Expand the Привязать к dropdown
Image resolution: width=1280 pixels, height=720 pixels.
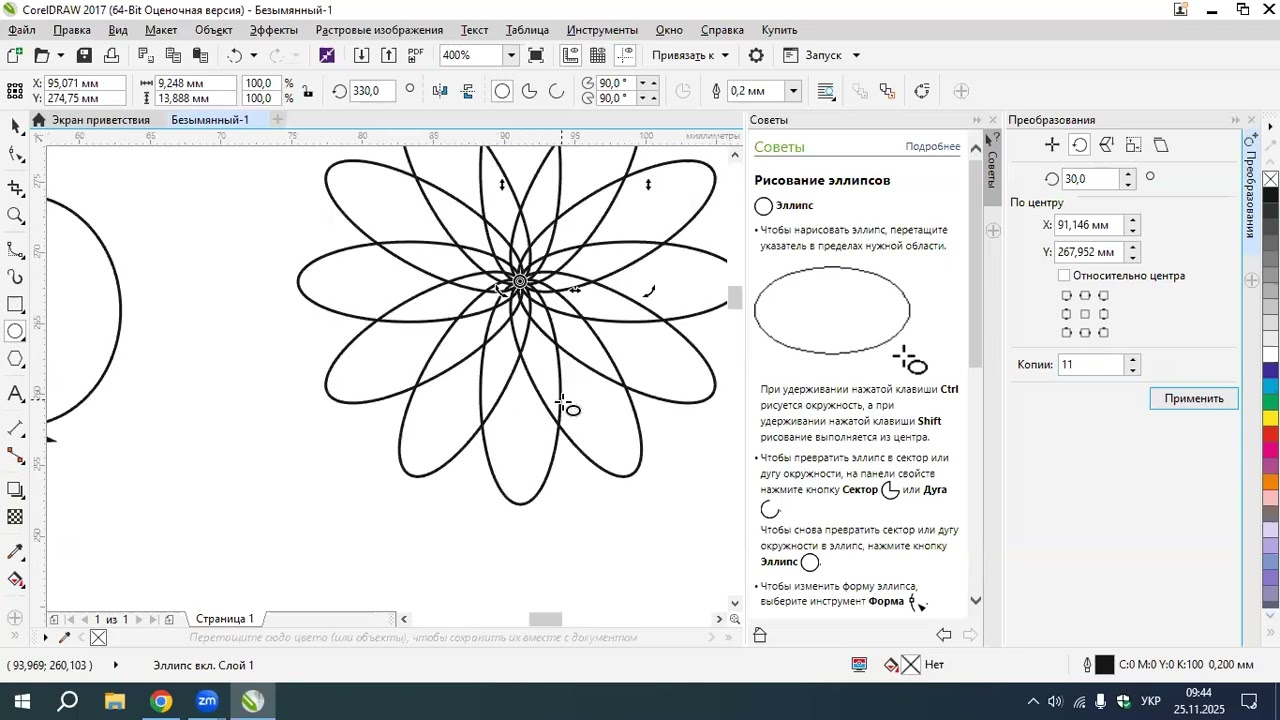(x=725, y=55)
